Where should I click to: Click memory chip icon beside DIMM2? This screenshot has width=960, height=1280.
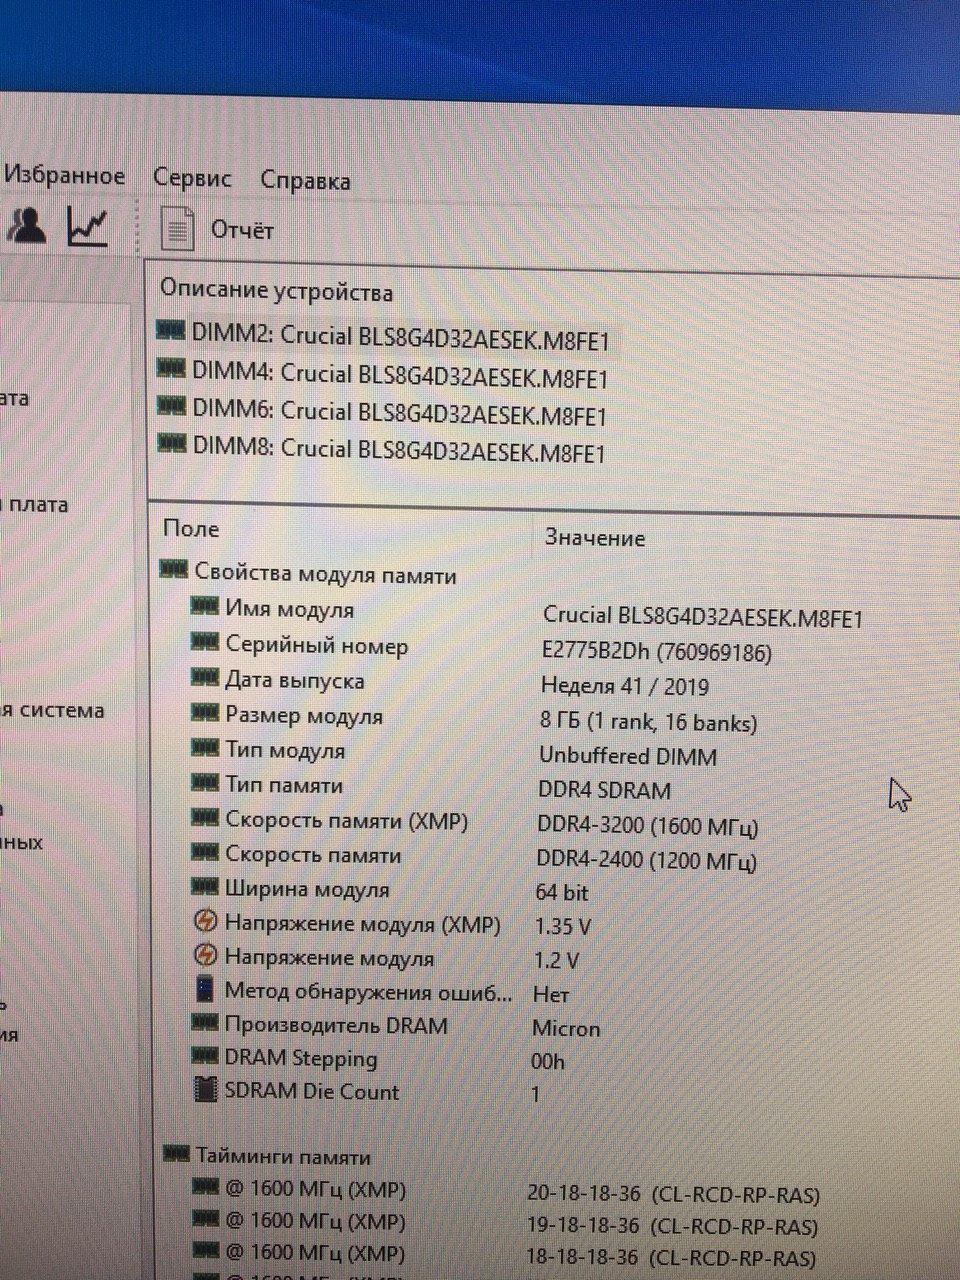[171, 330]
